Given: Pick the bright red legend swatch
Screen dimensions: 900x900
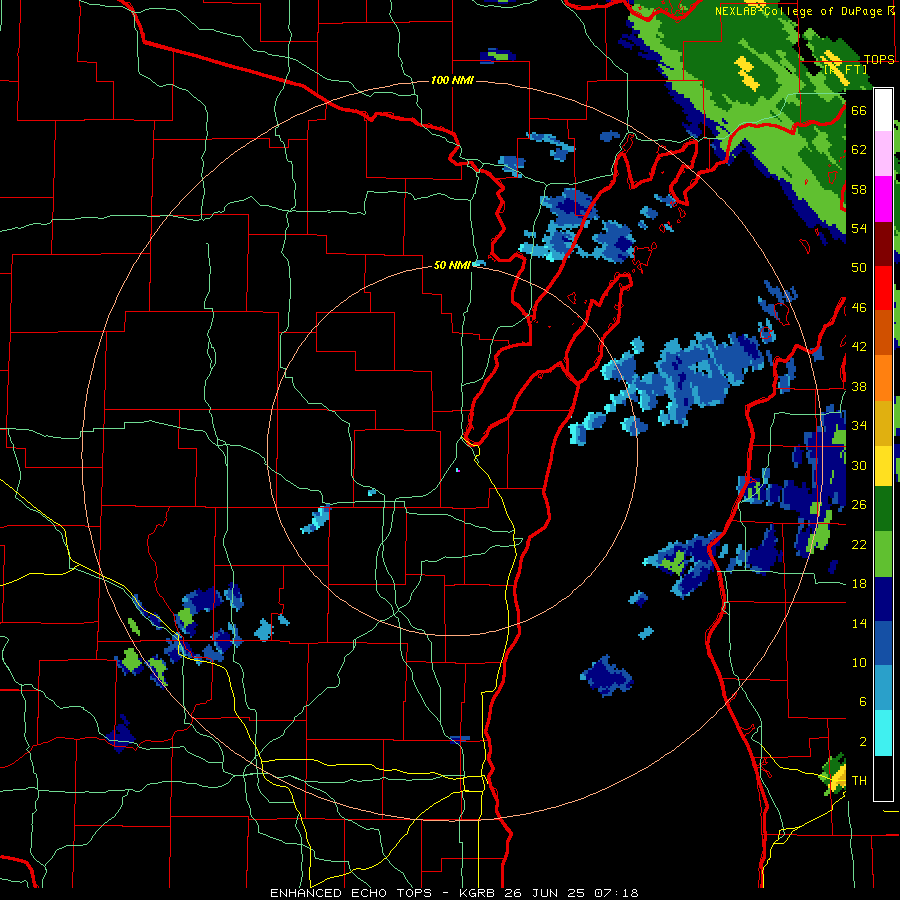Looking at the screenshot, I should pos(883,288).
